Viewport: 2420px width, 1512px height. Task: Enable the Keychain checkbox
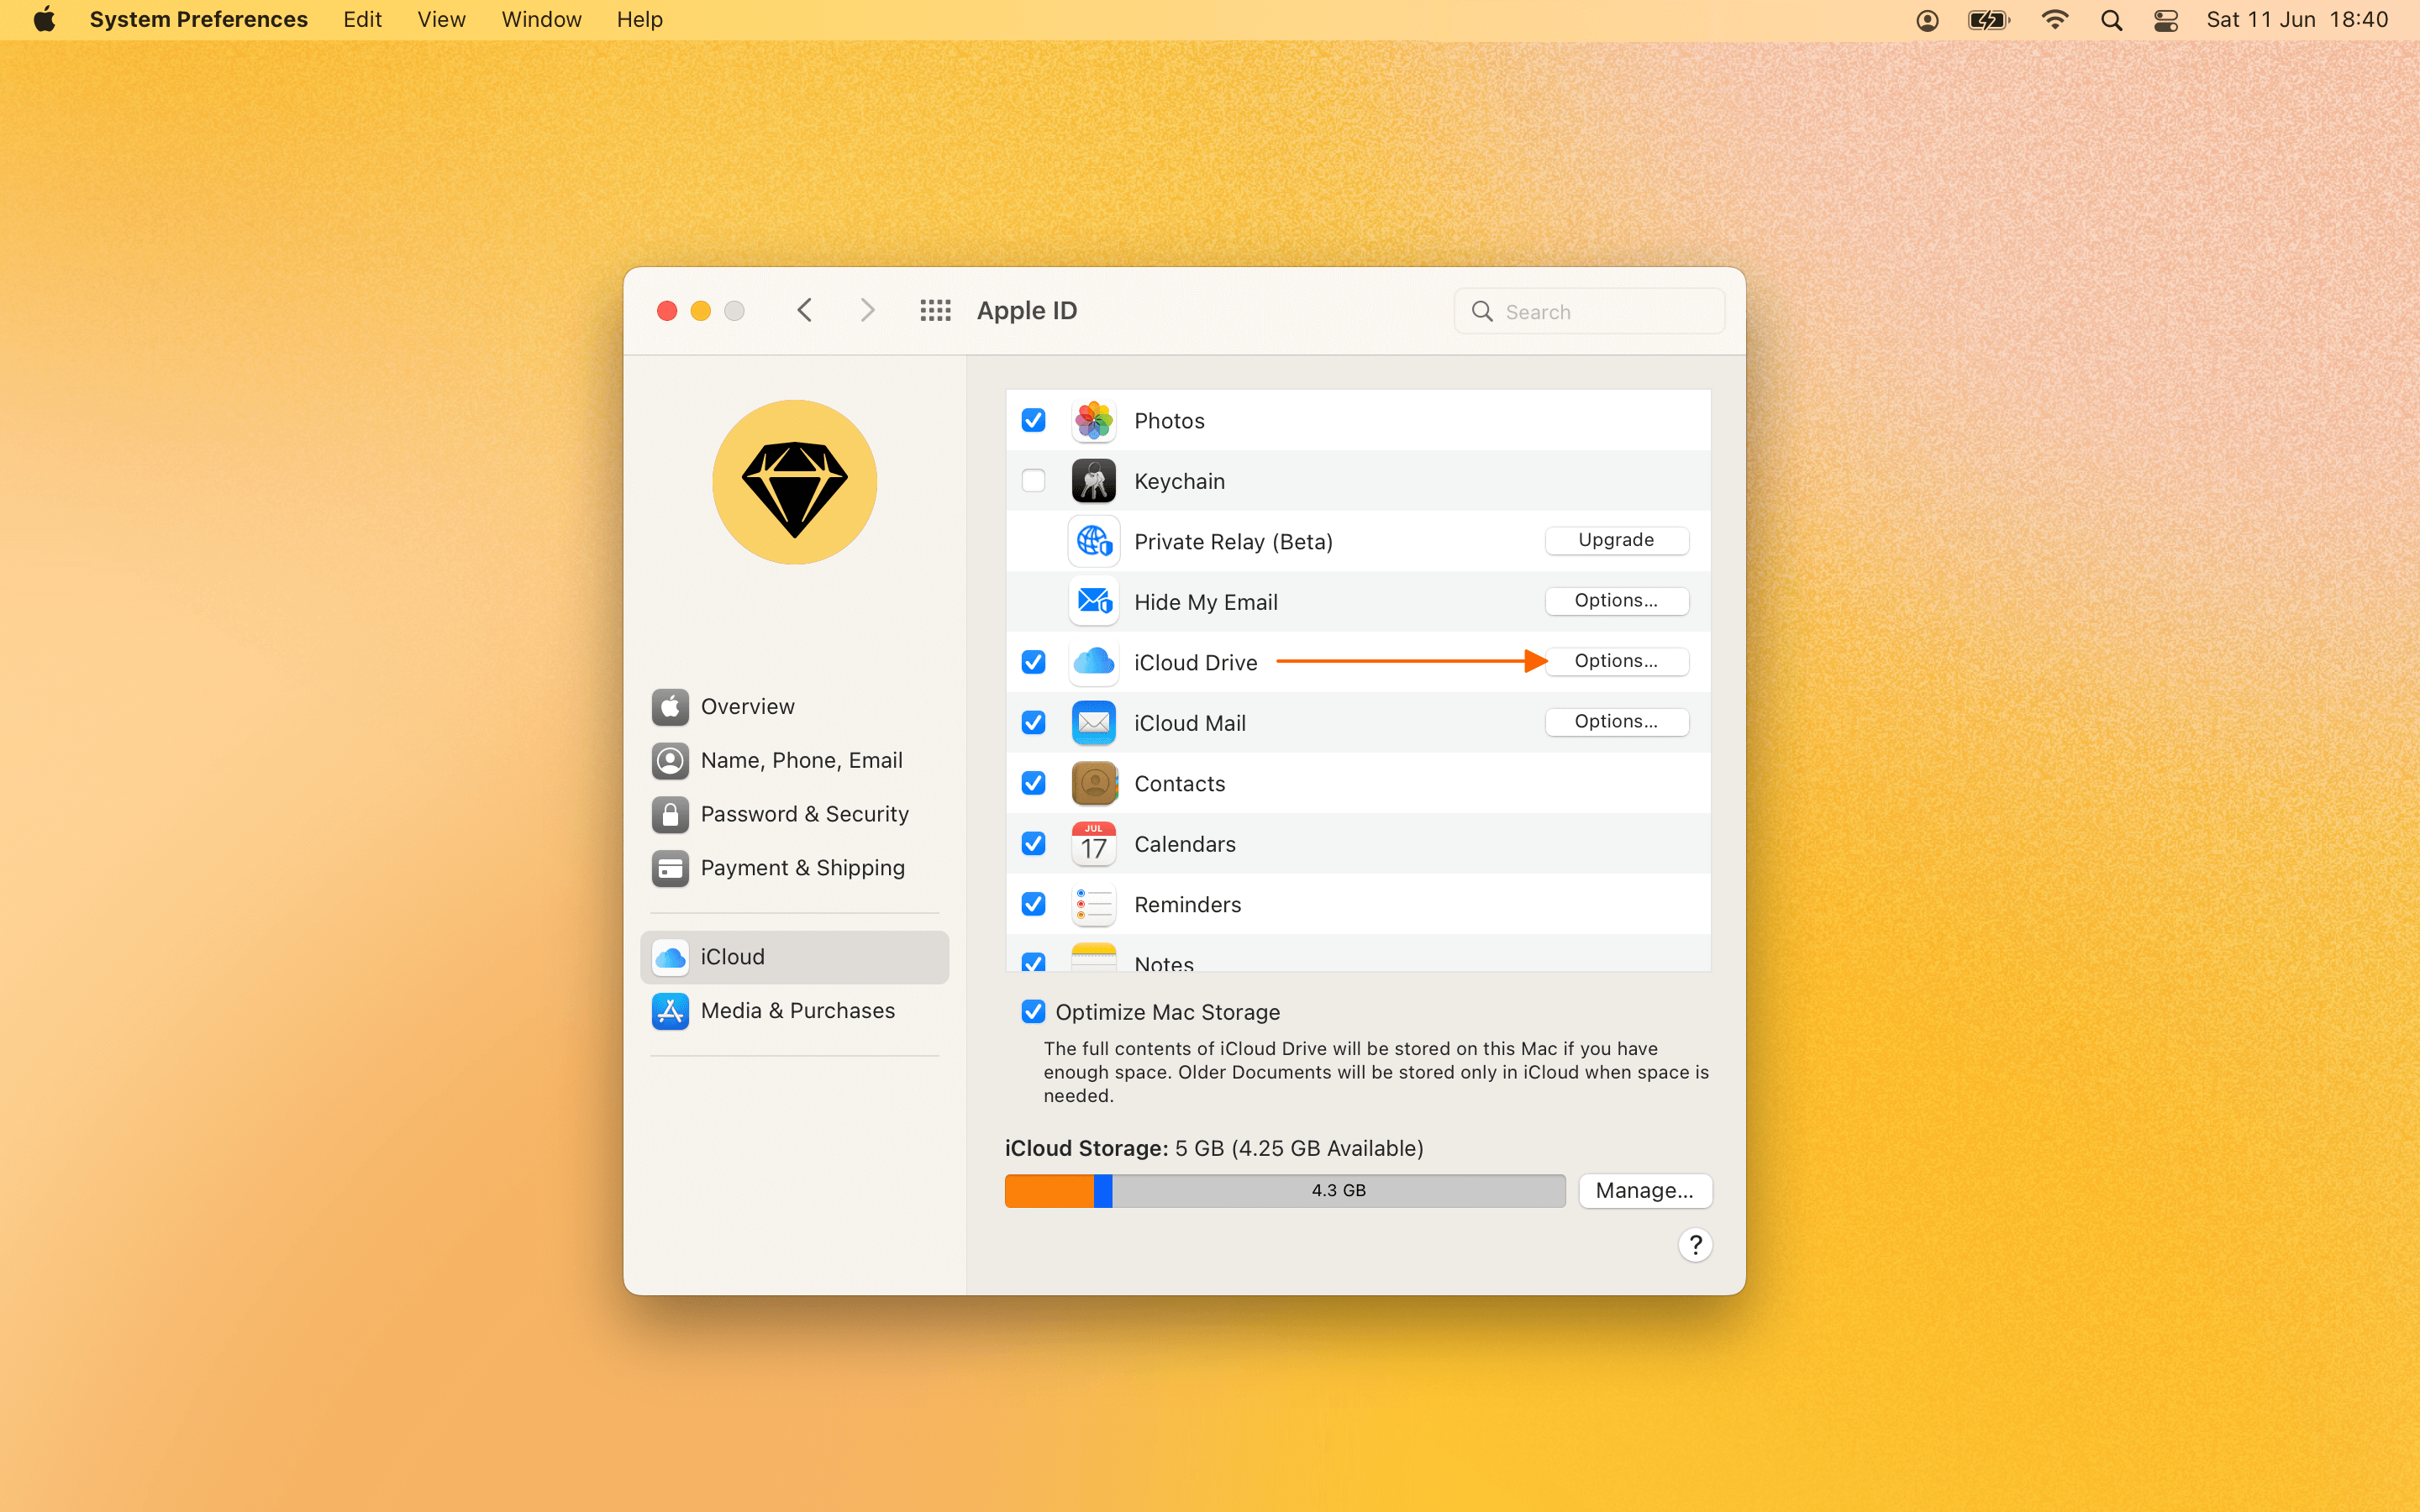tap(1033, 480)
